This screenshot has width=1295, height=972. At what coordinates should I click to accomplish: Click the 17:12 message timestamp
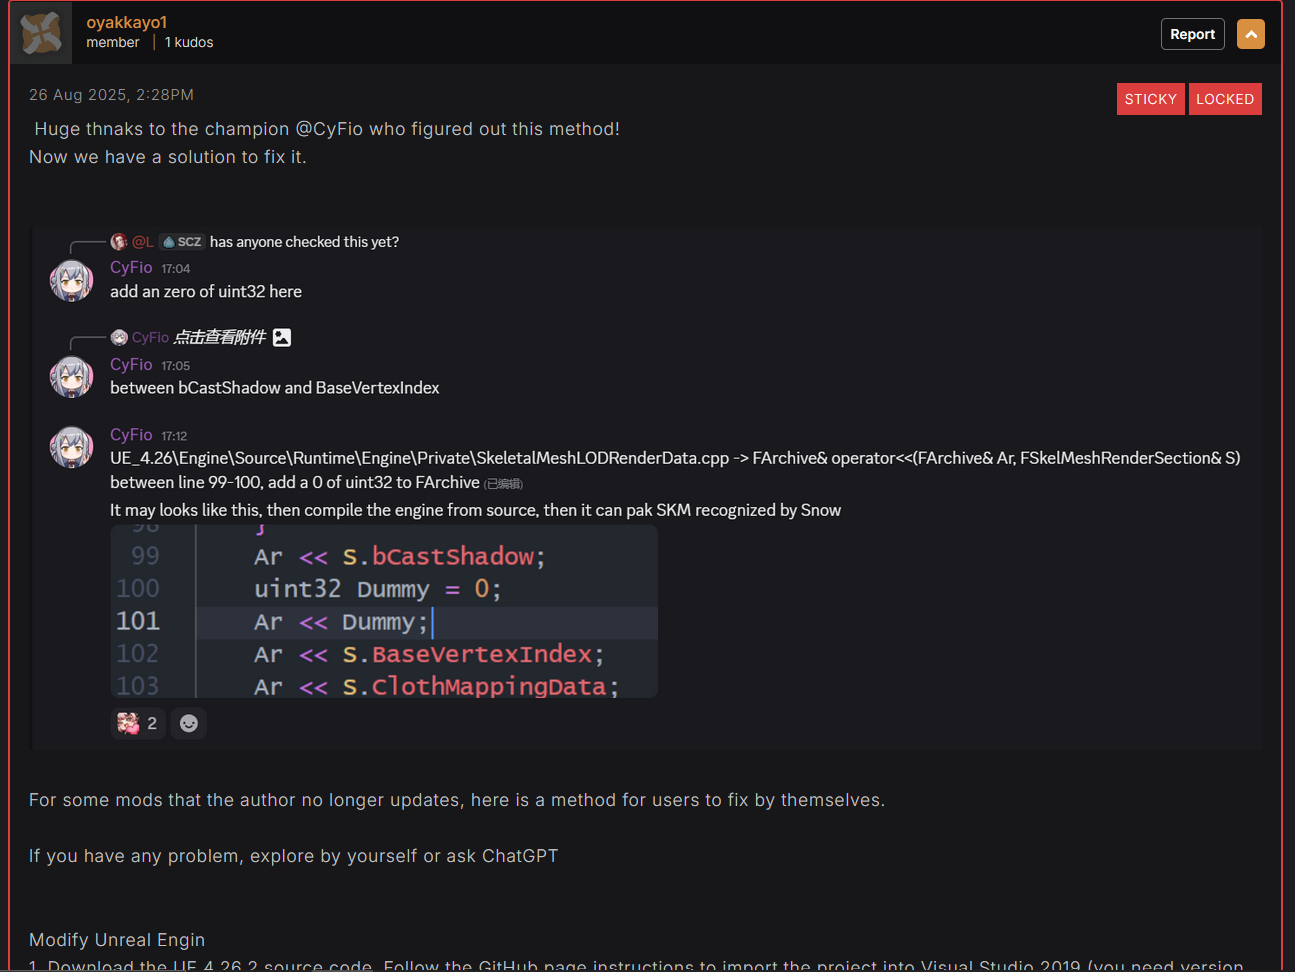pos(175,436)
